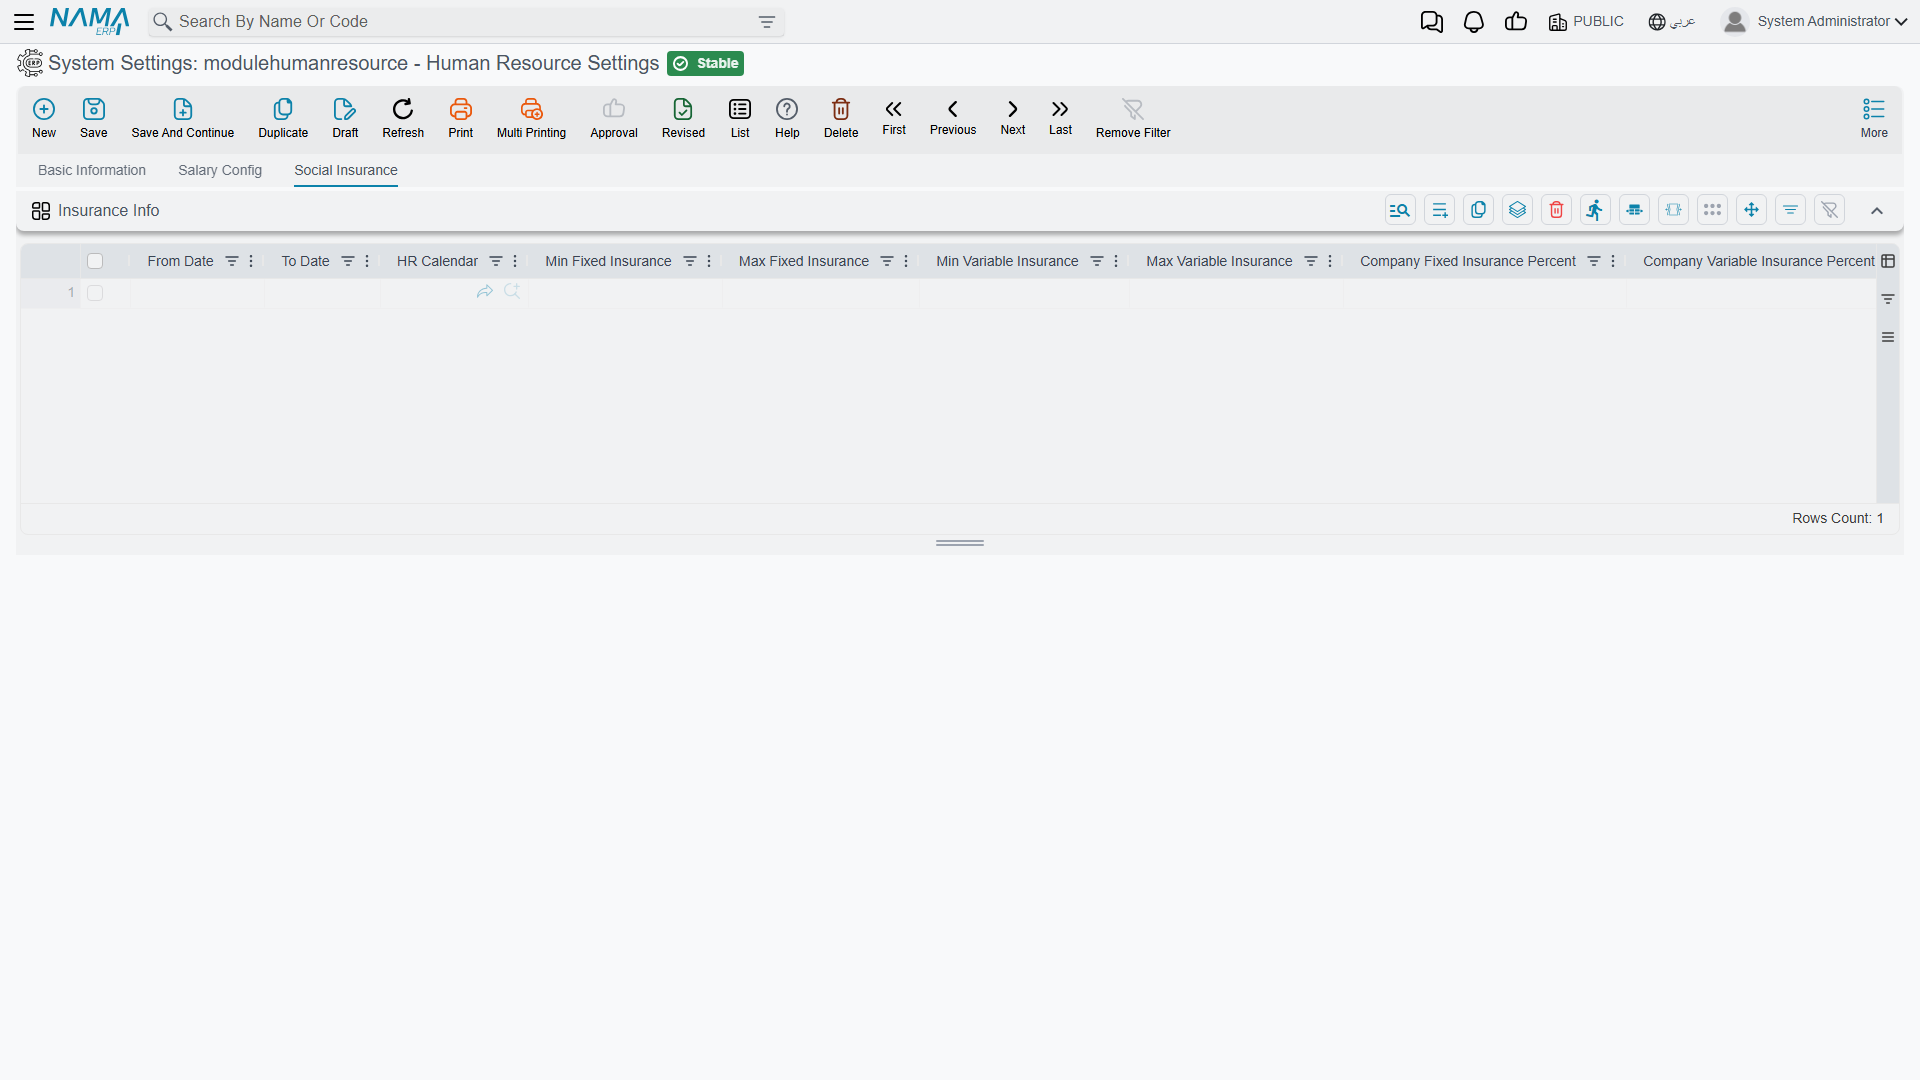
Task: Open filter for HR Calendar column
Action: point(496,261)
